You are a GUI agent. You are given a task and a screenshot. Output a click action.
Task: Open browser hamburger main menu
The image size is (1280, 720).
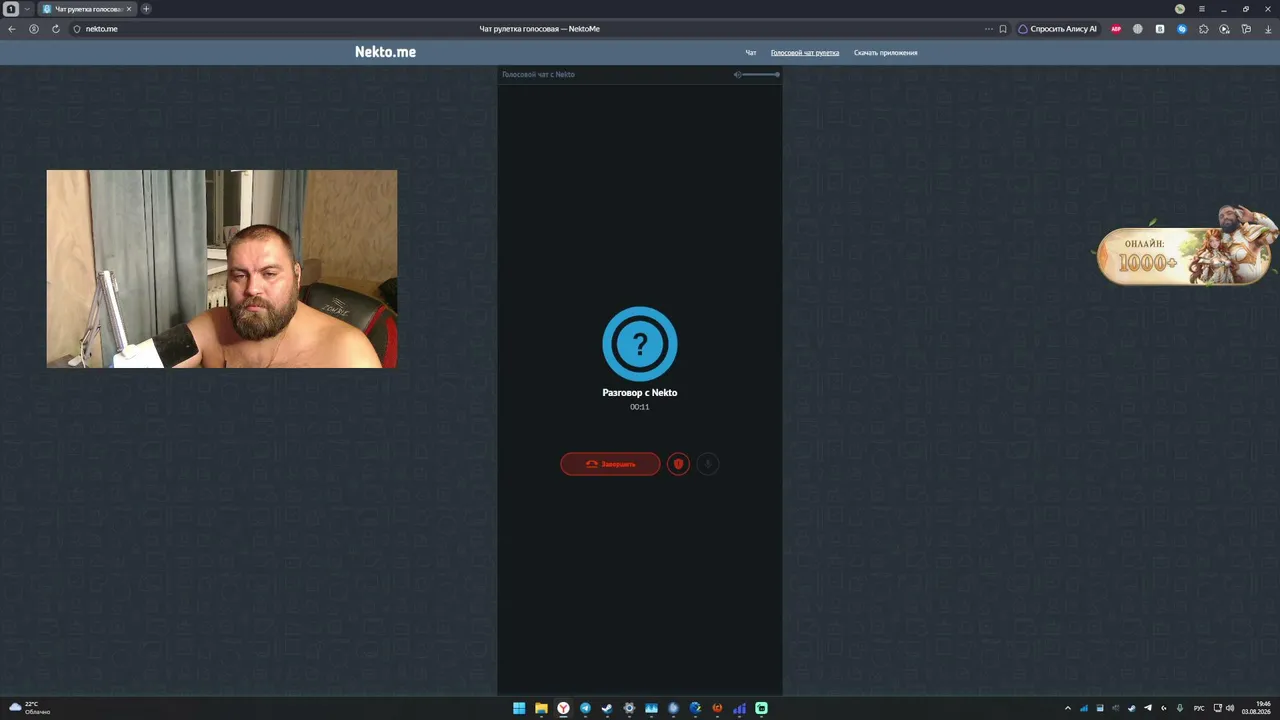(x=1202, y=9)
